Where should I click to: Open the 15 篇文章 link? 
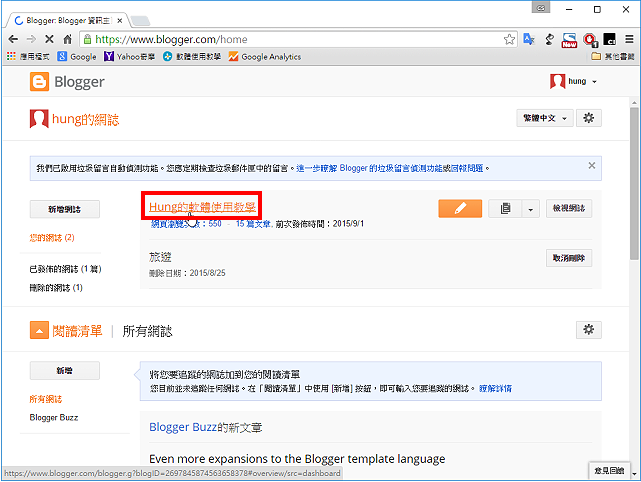pos(253,224)
